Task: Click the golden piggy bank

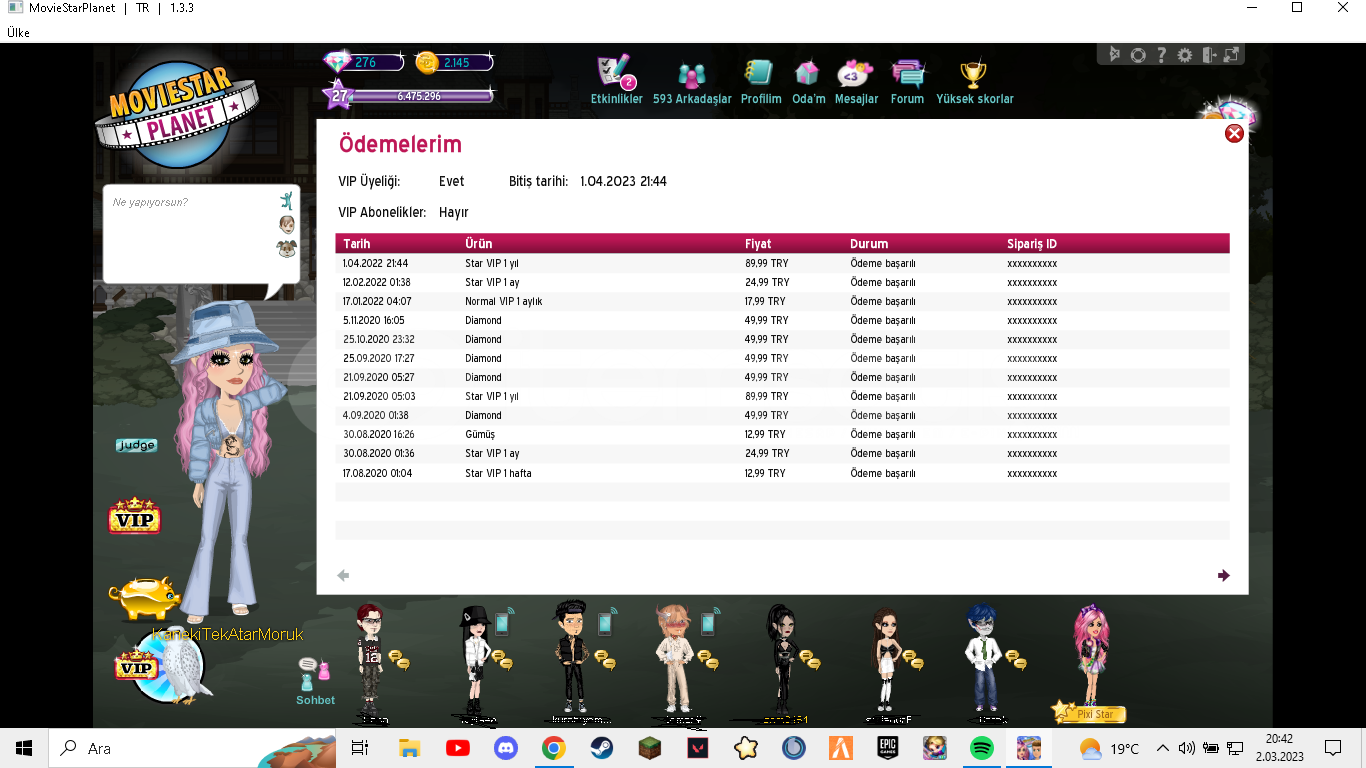Action: 144,598
